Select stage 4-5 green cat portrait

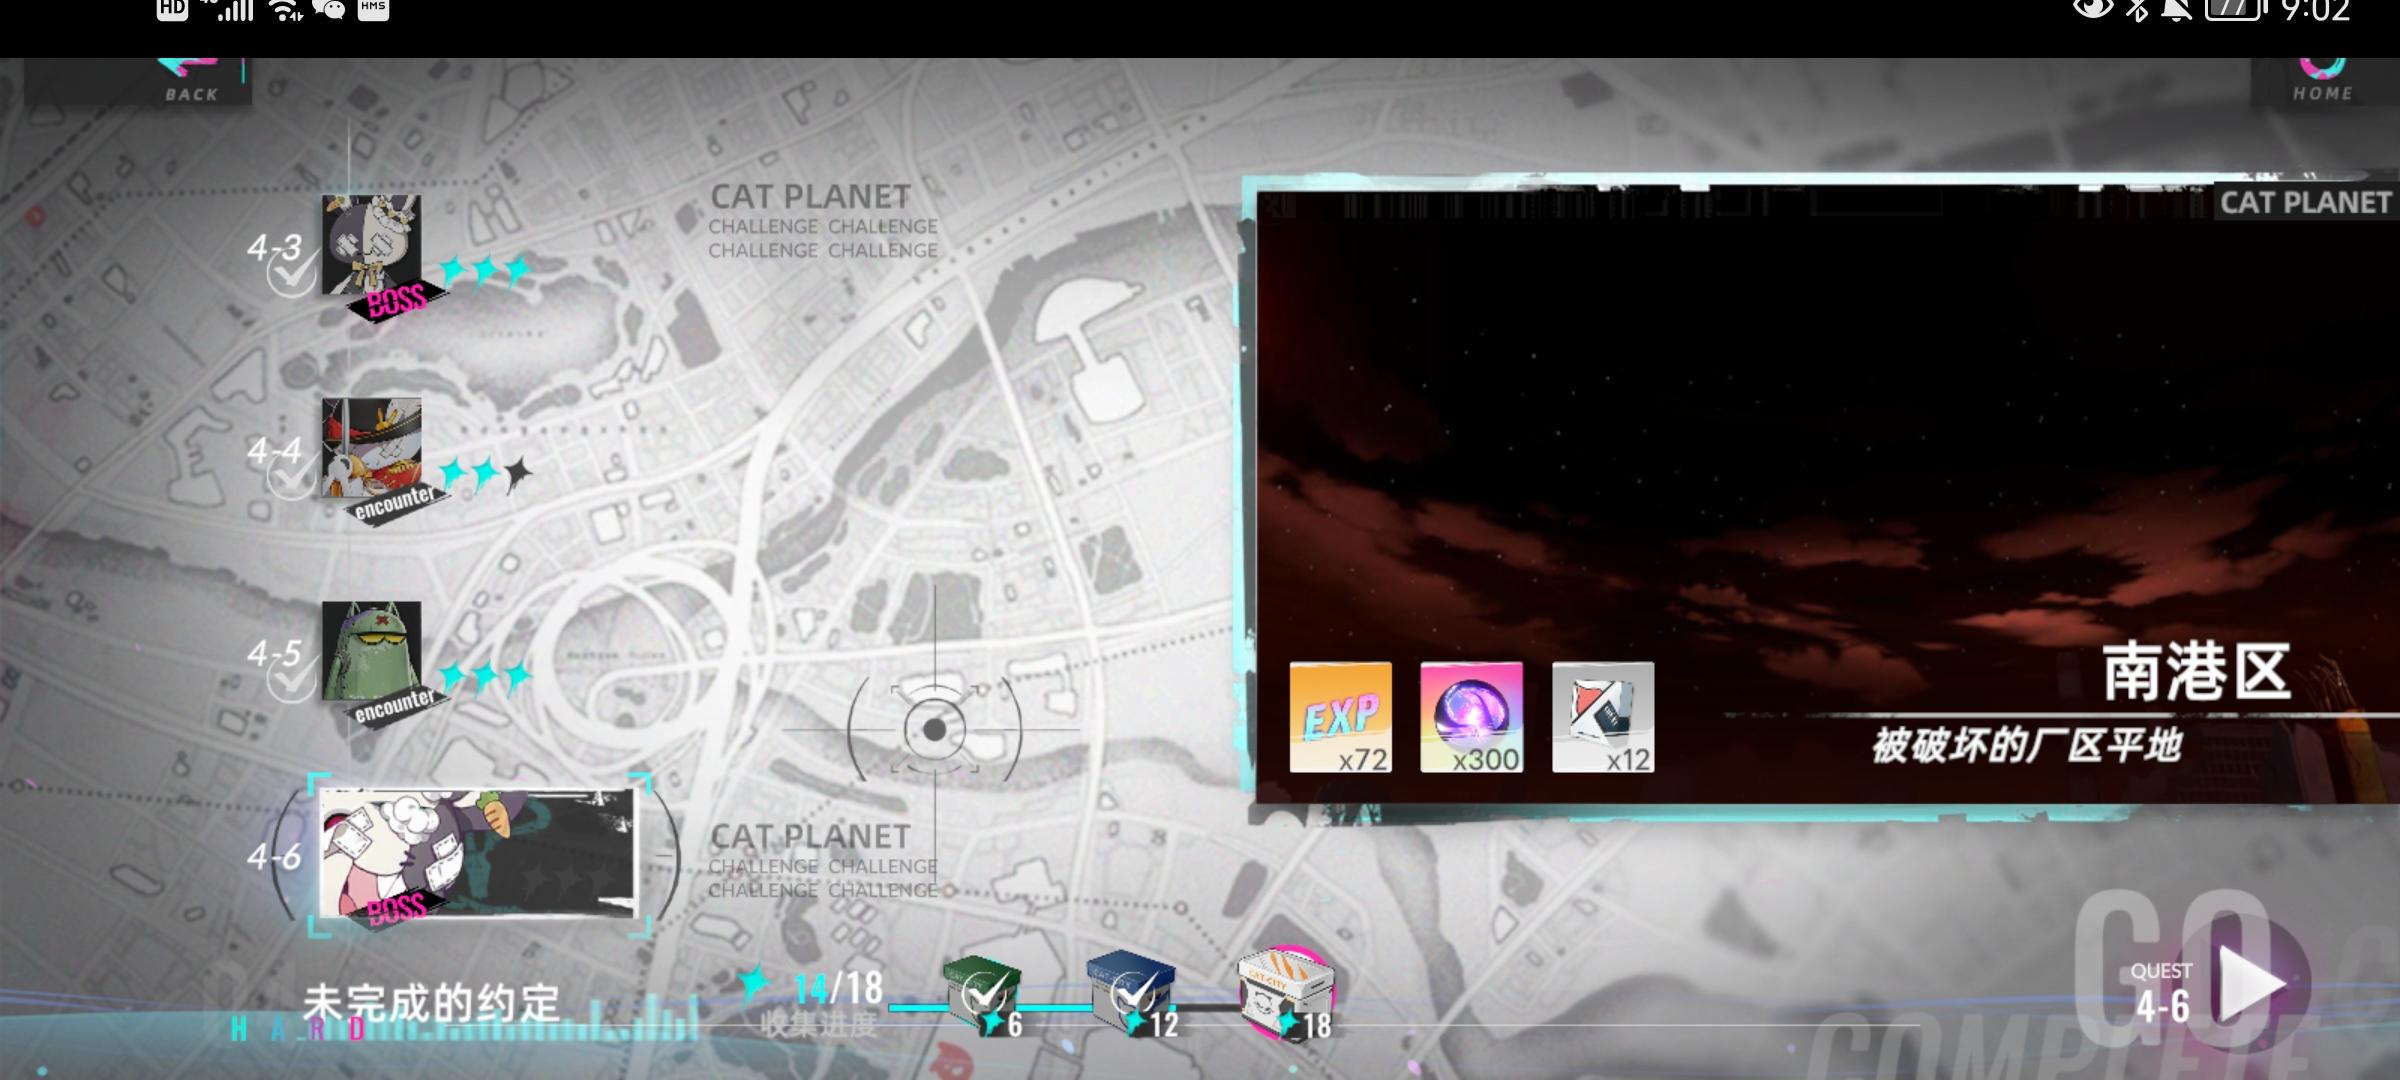pos(371,652)
